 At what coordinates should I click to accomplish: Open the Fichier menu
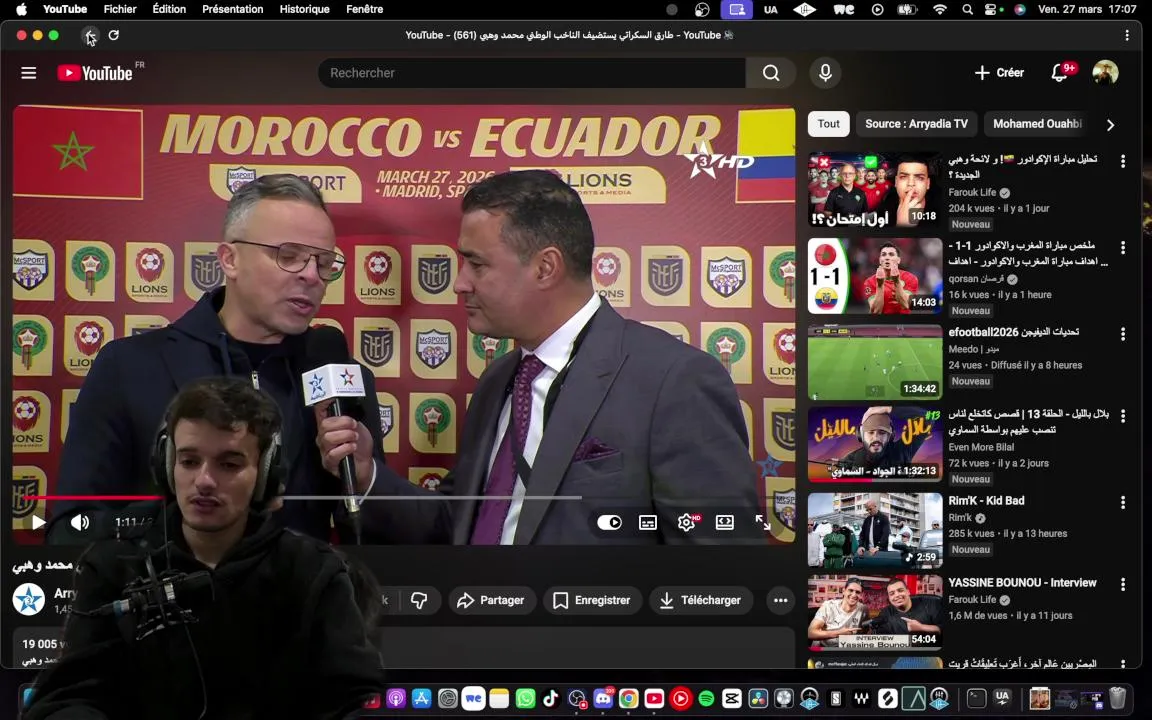pyautogui.click(x=120, y=10)
